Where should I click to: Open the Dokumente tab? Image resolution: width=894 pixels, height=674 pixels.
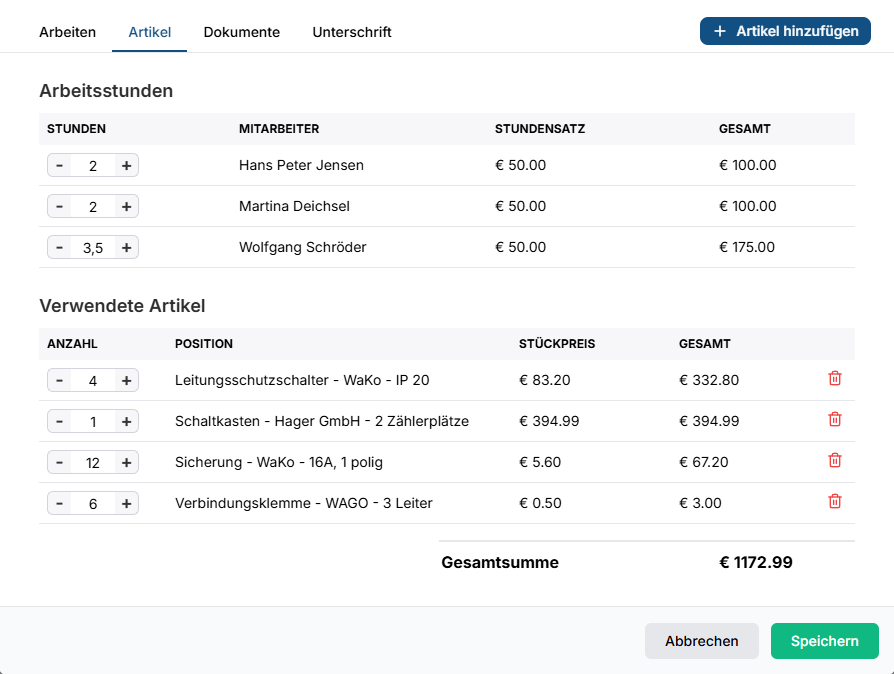pyautogui.click(x=242, y=32)
